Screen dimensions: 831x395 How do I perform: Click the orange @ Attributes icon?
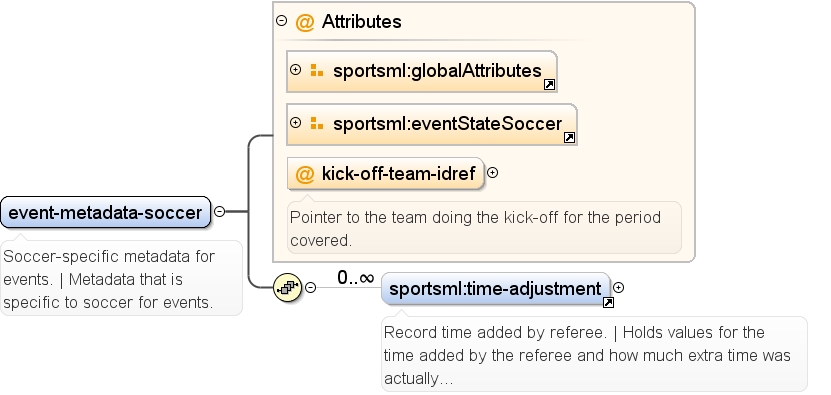click(305, 22)
